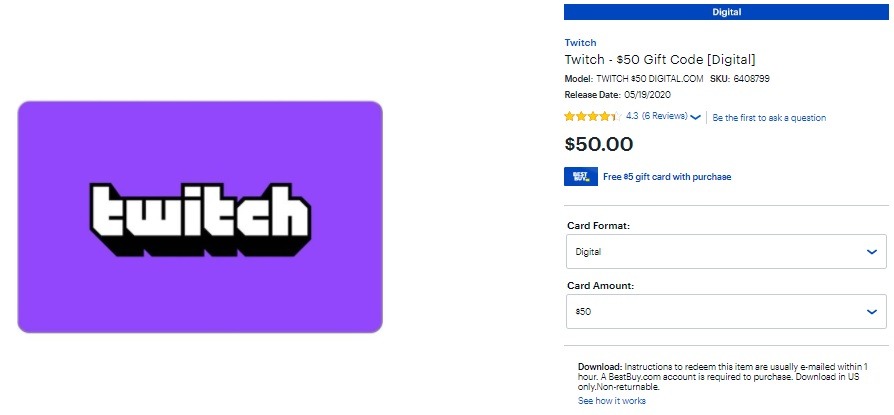Click Be the first to ask a question
The image size is (894, 415).
click(769, 118)
